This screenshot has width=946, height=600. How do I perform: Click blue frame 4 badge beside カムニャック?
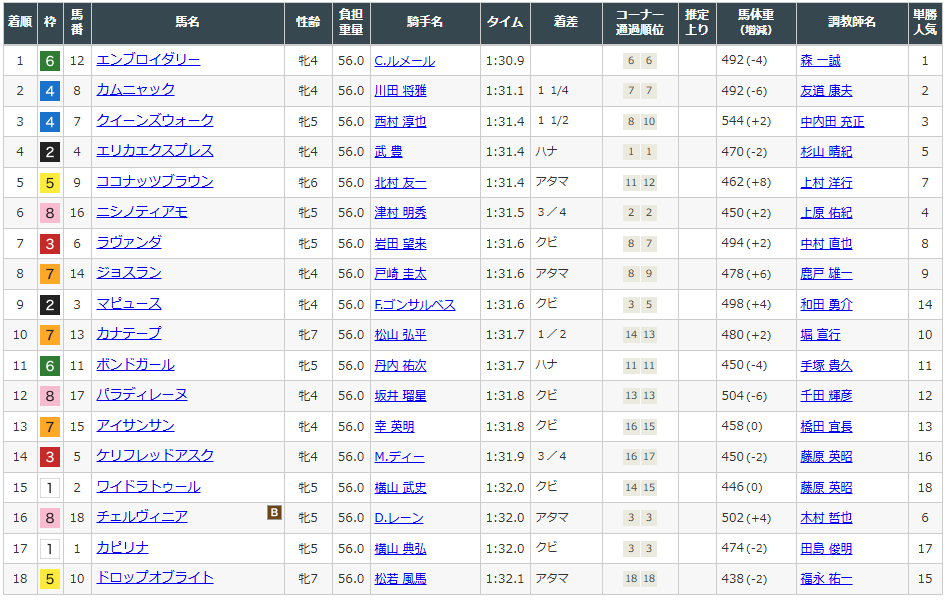click(50, 91)
